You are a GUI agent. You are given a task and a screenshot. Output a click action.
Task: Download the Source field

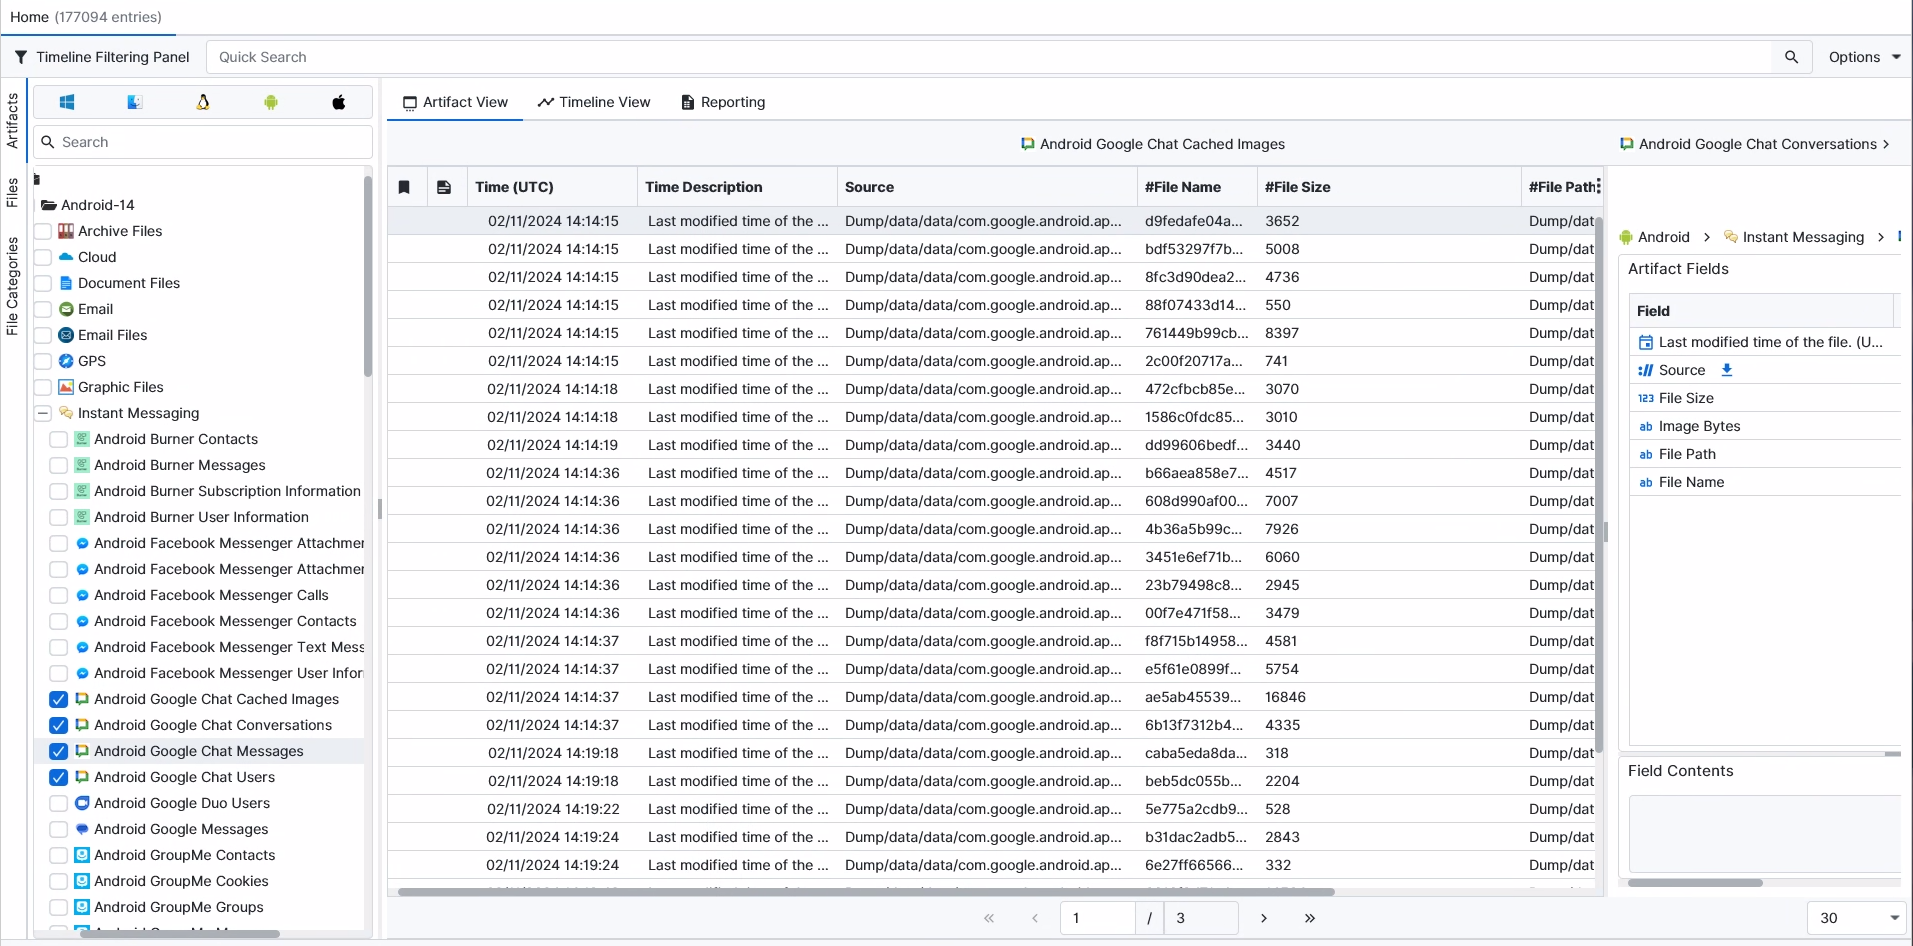click(x=1726, y=370)
